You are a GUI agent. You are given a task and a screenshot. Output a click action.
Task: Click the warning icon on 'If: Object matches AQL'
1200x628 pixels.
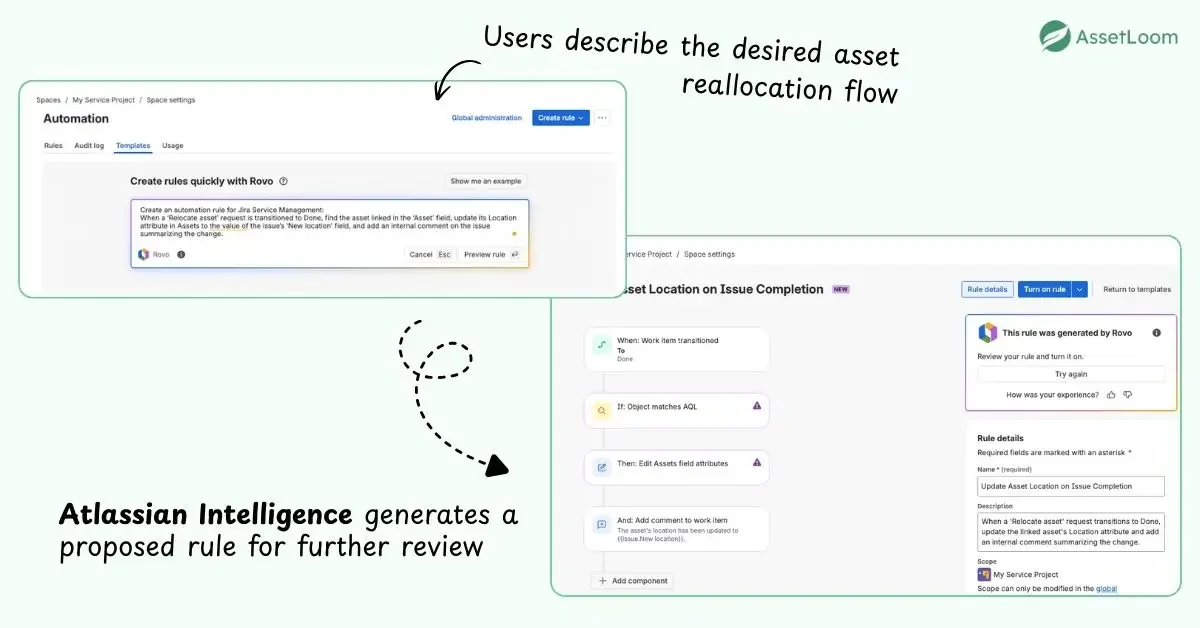756,405
